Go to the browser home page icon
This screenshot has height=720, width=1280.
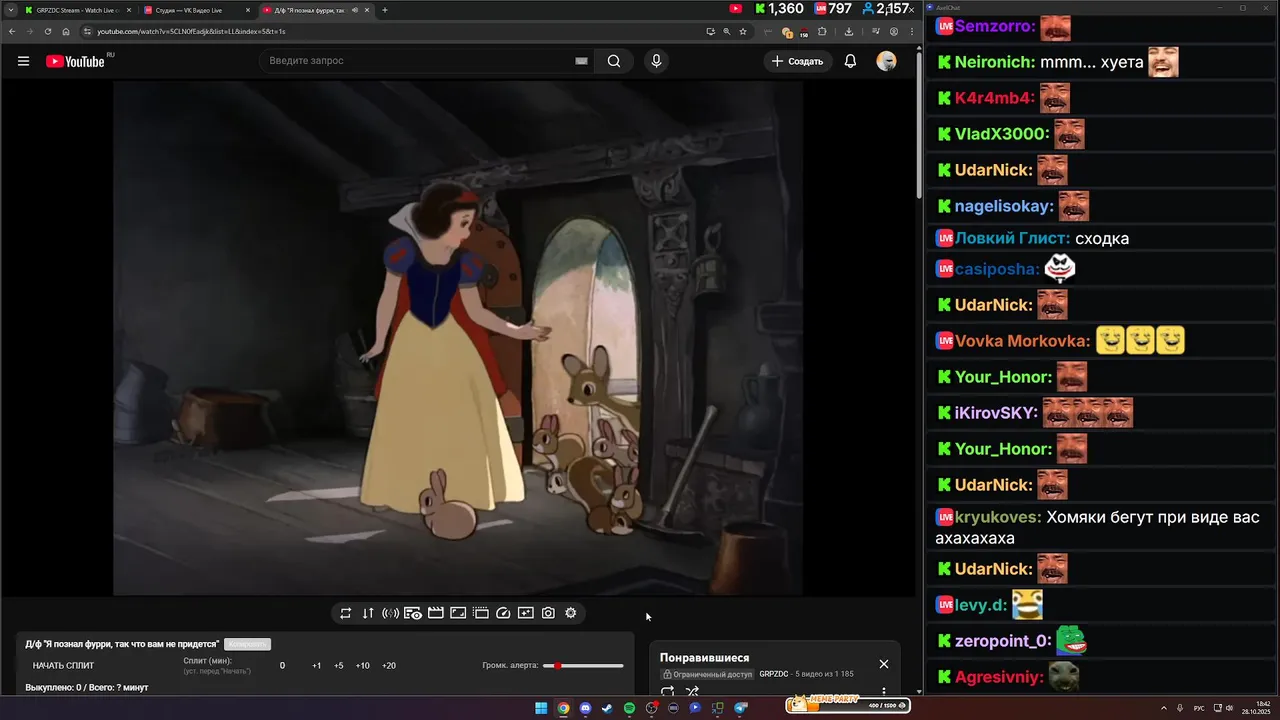click(66, 31)
